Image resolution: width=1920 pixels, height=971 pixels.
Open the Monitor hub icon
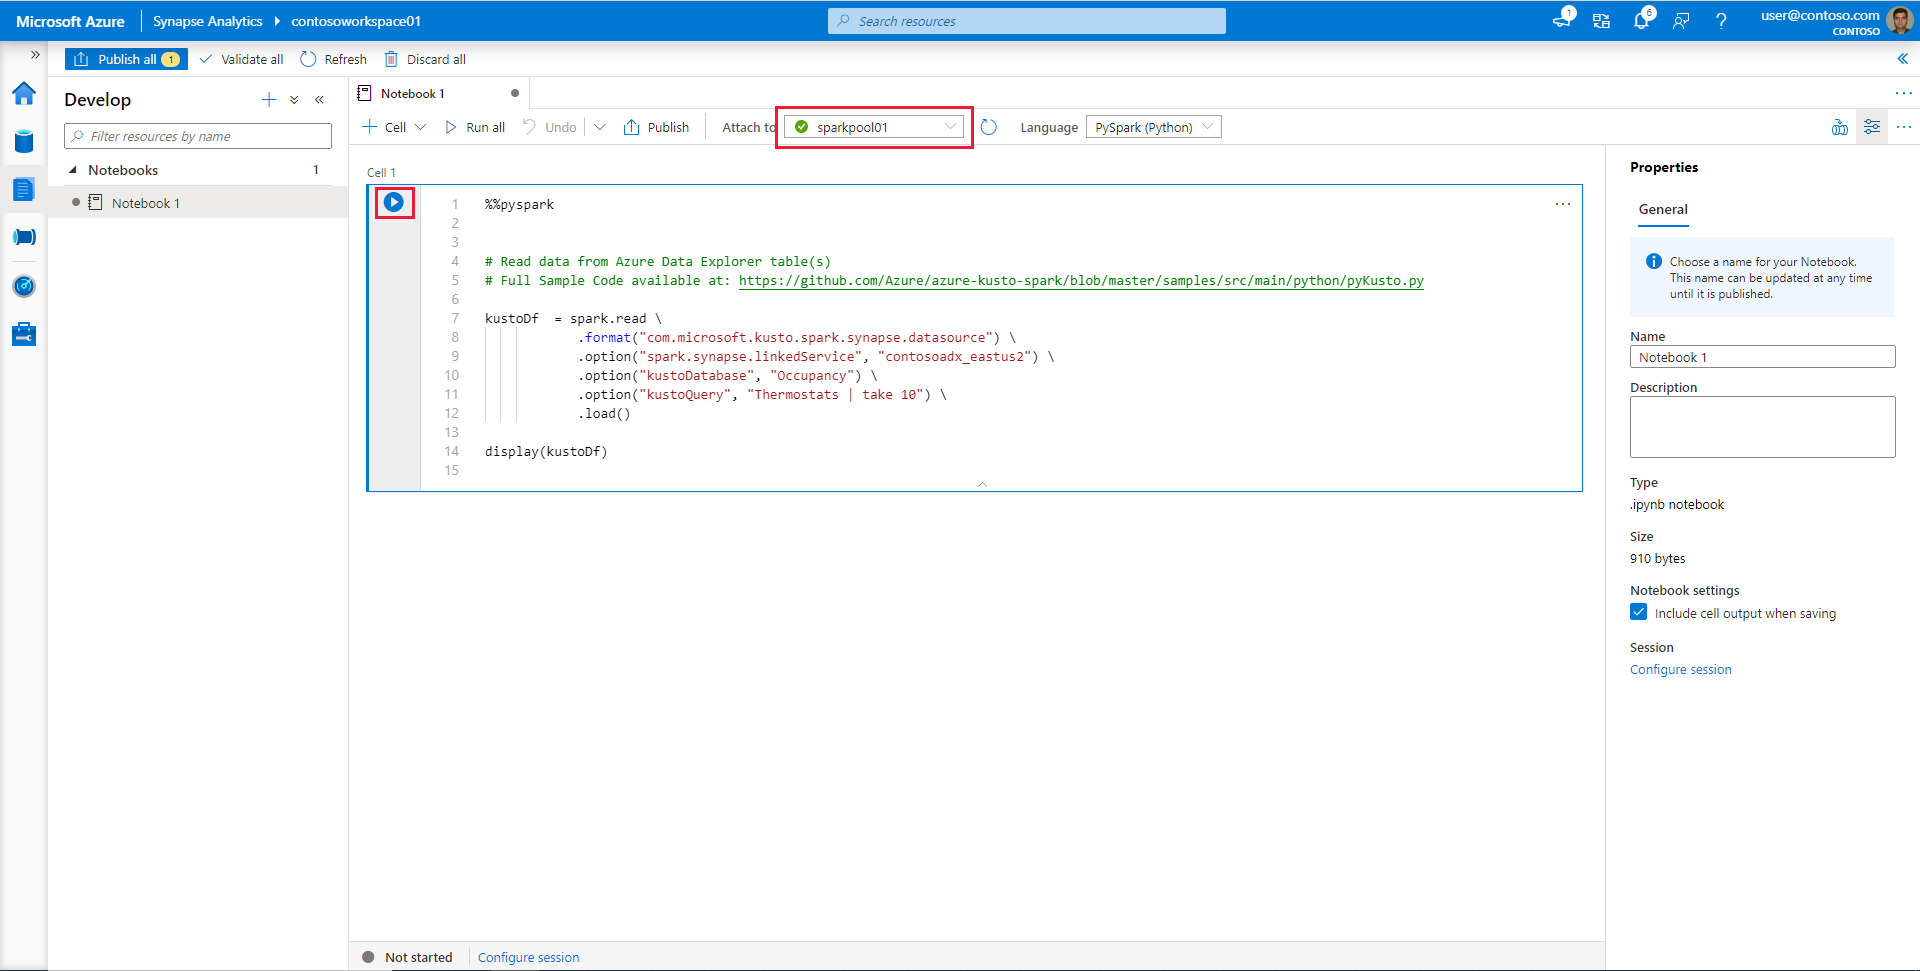pos(24,286)
